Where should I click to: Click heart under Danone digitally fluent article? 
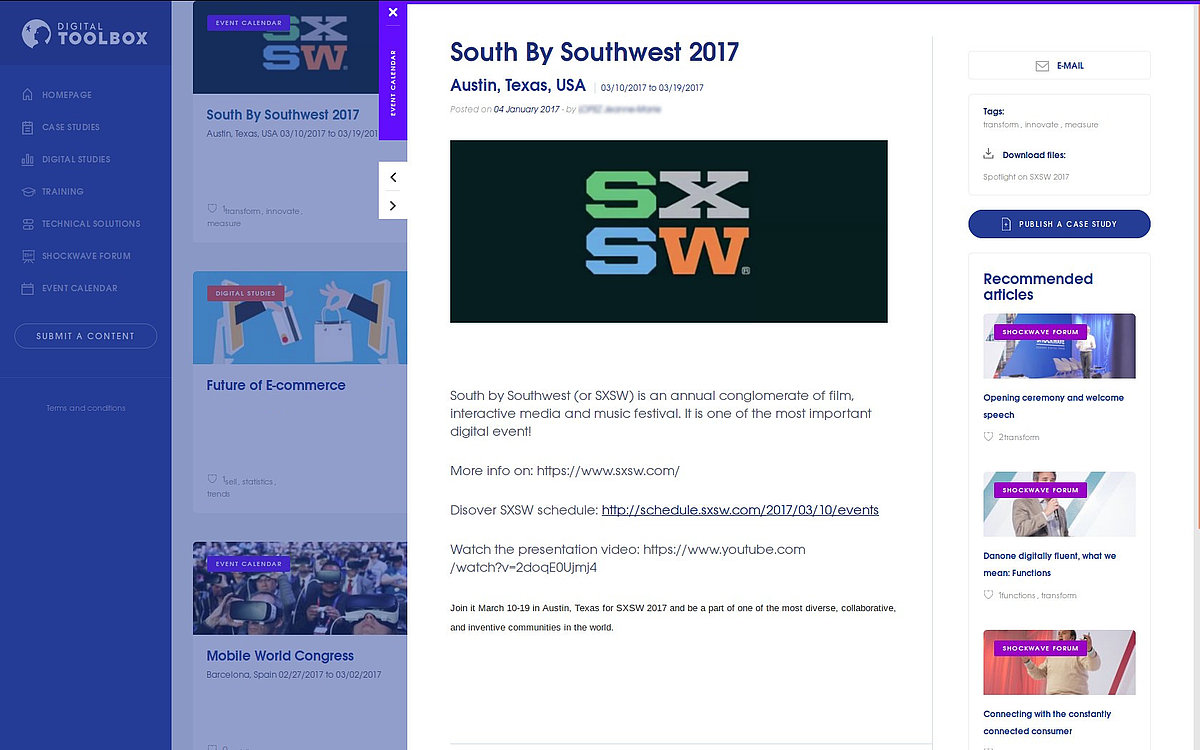988,595
